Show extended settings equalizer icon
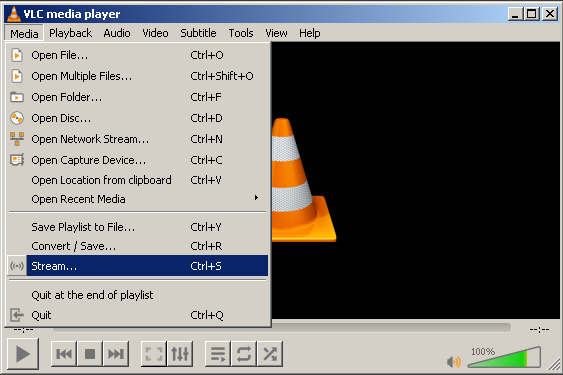This screenshot has height=375, width=563. click(x=180, y=354)
